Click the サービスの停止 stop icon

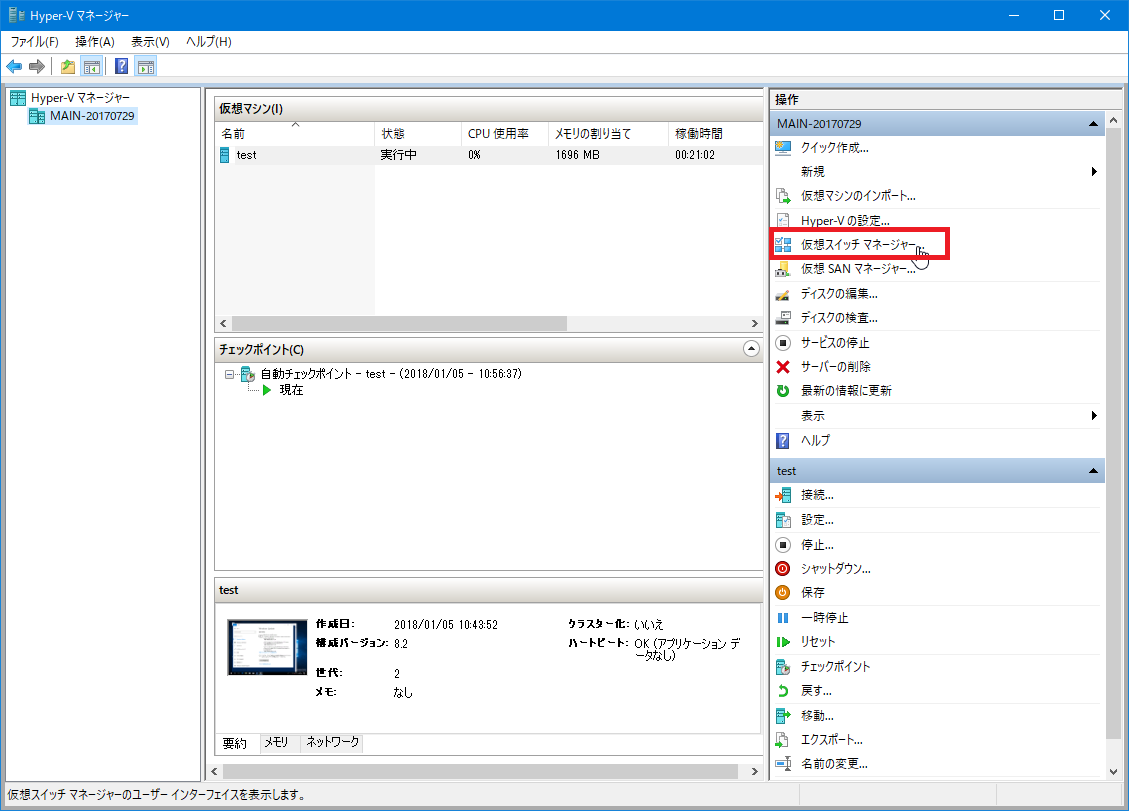click(x=783, y=343)
